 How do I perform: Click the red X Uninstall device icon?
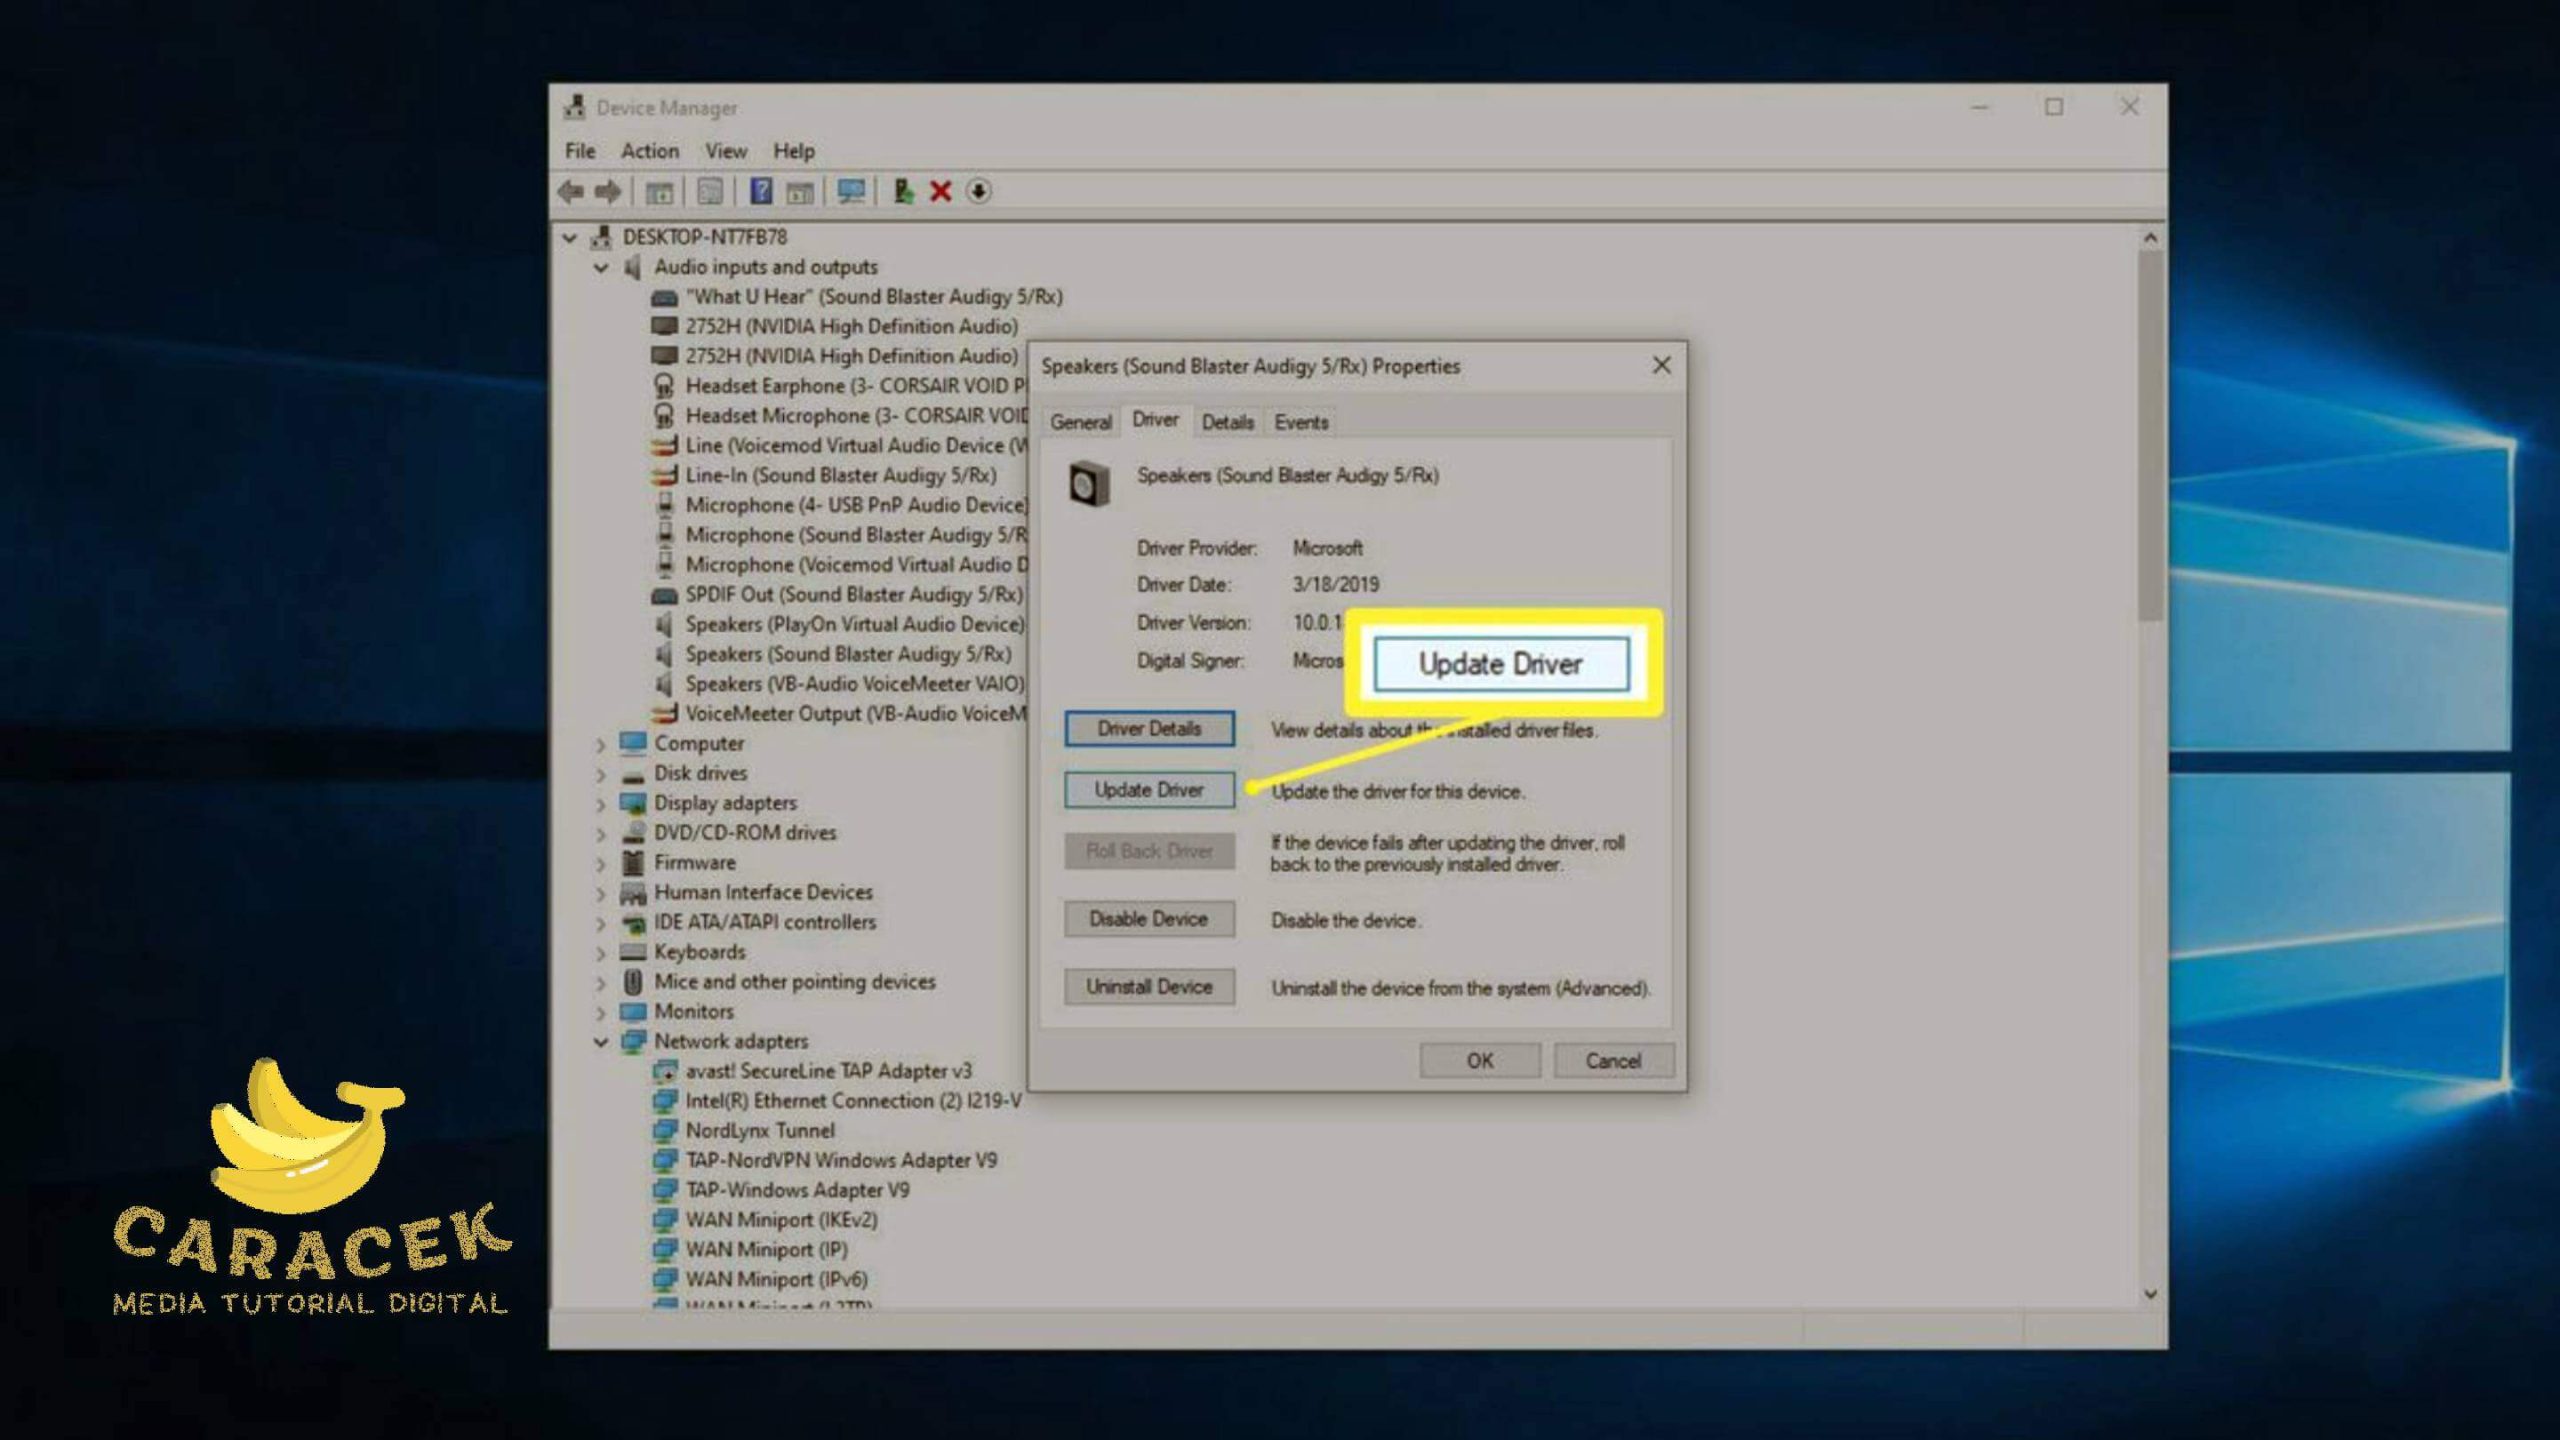pos(940,191)
